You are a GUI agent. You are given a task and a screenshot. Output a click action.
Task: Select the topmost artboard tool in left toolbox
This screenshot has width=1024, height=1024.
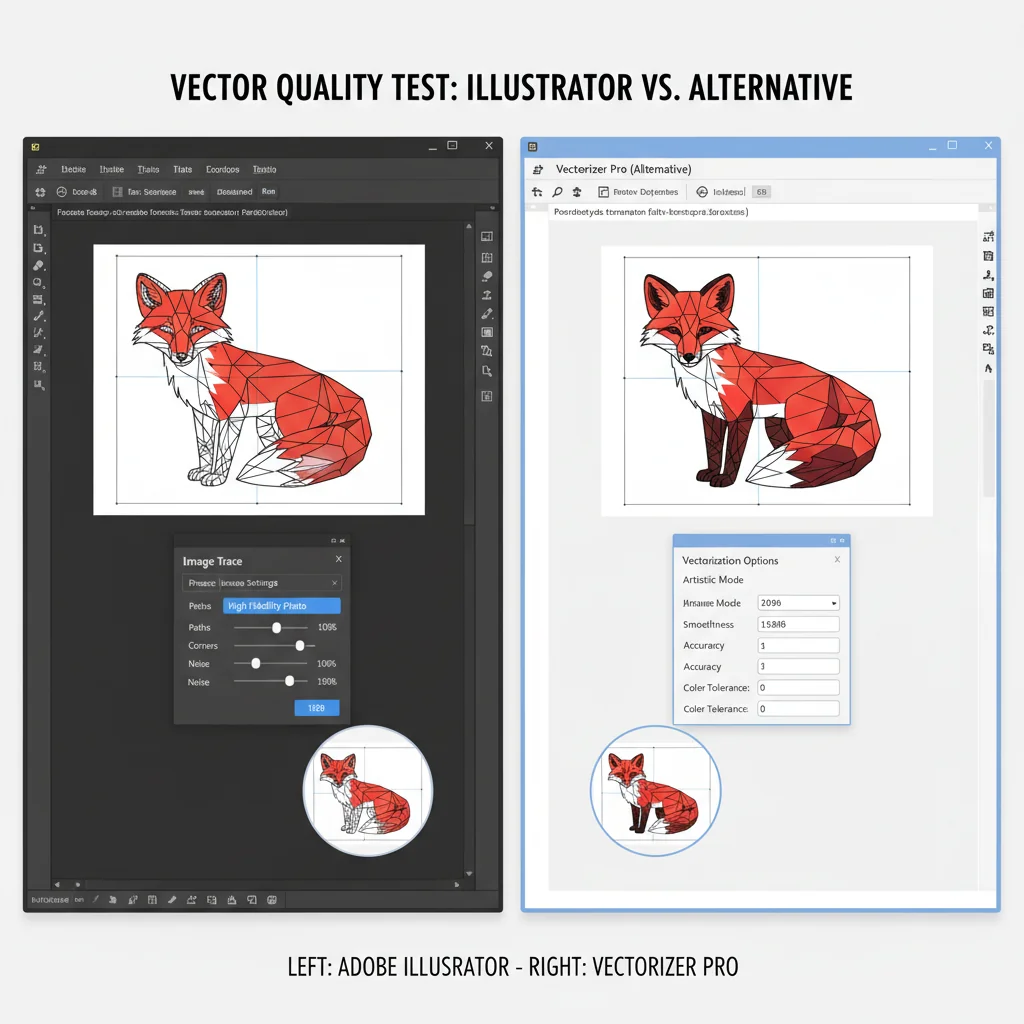click(x=39, y=230)
